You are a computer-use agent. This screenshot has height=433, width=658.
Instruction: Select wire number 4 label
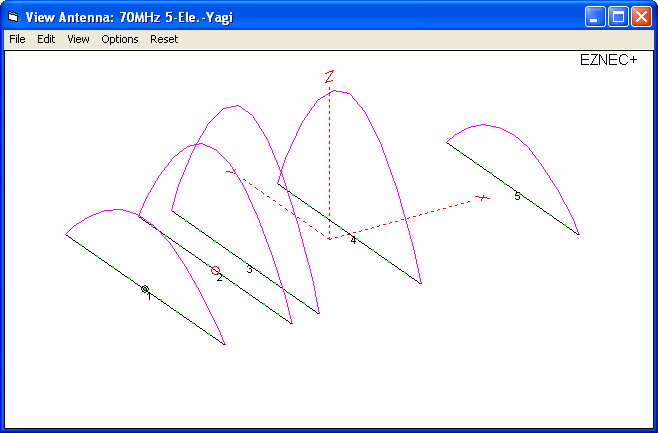(x=353, y=240)
